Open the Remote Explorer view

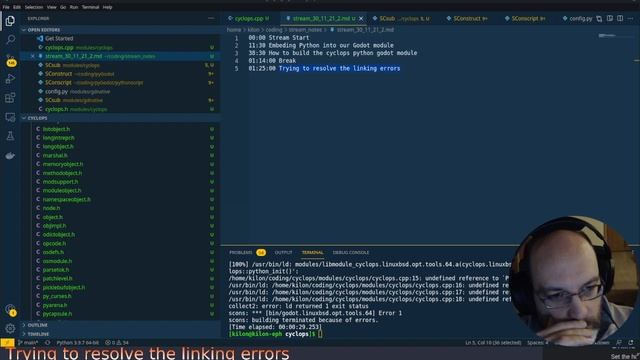click(x=10, y=117)
